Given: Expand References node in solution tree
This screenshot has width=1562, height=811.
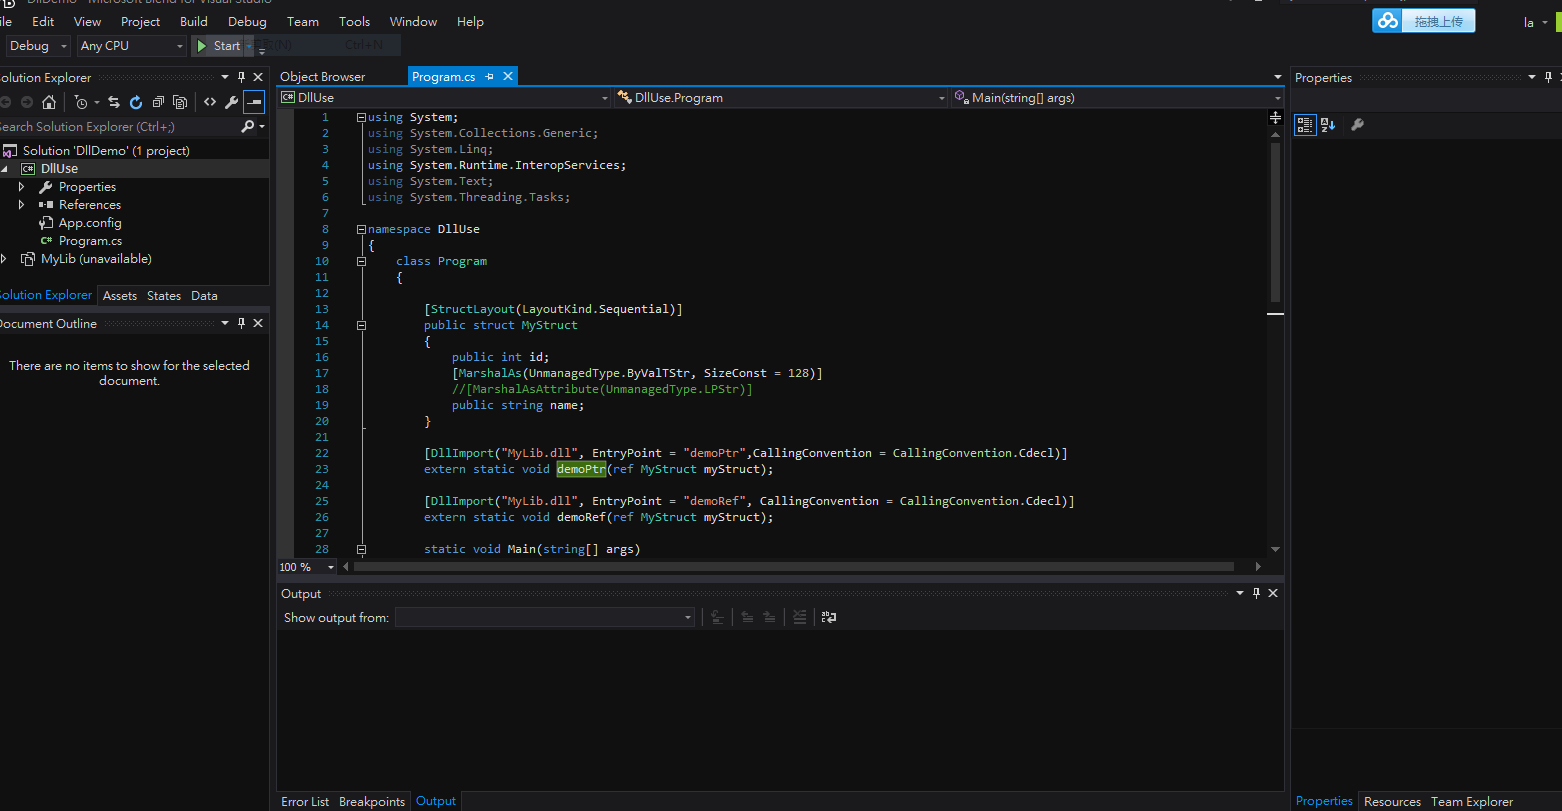Looking at the screenshot, I should [22, 205].
